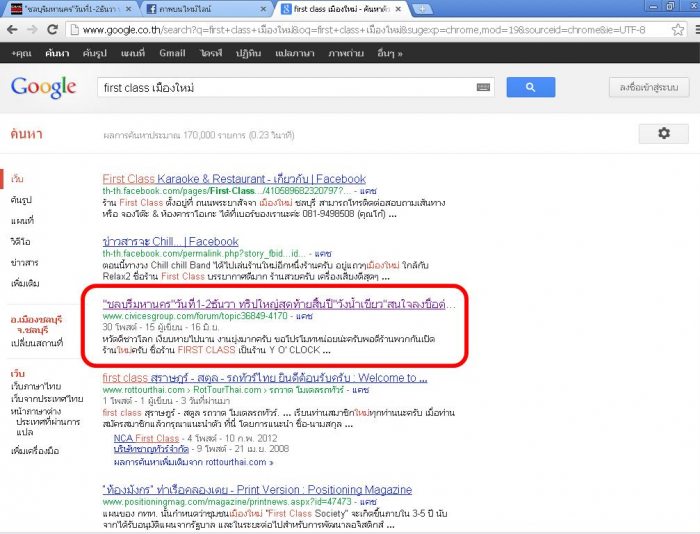This screenshot has width=700, height=534.
Task: Open แปลภาษา from the top bar
Action: pos(295,53)
